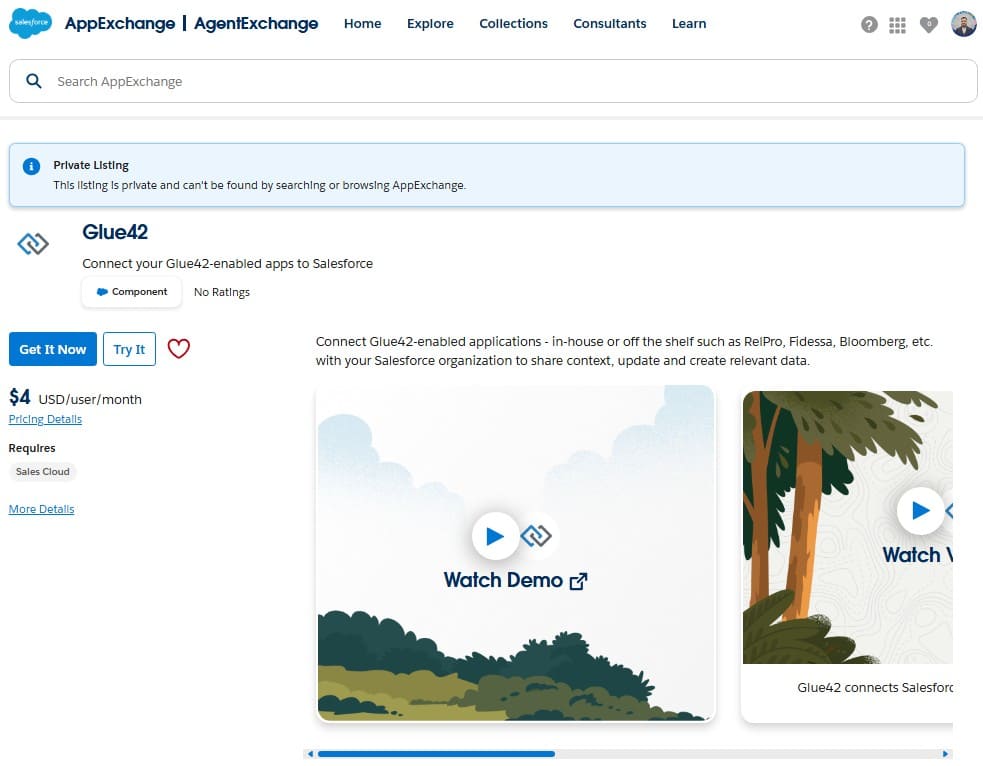Screen dimensions: 983x766
Task: Open the Collections menu
Action: pyautogui.click(x=513, y=24)
